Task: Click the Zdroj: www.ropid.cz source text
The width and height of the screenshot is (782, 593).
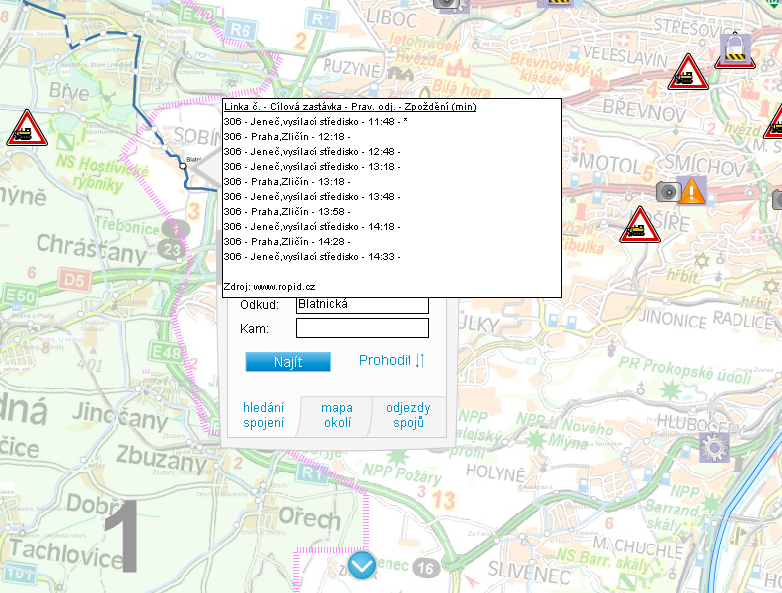Action: tap(270, 286)
